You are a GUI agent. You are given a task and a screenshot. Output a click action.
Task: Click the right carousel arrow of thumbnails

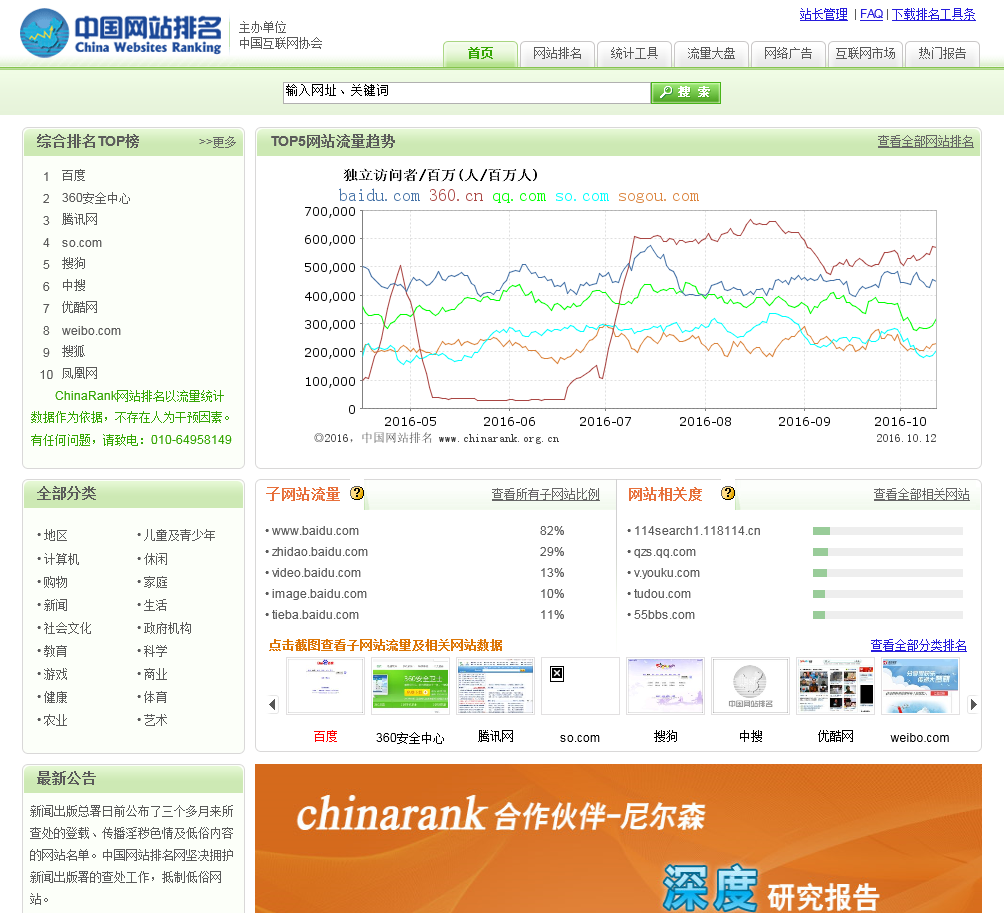[973, 704]
